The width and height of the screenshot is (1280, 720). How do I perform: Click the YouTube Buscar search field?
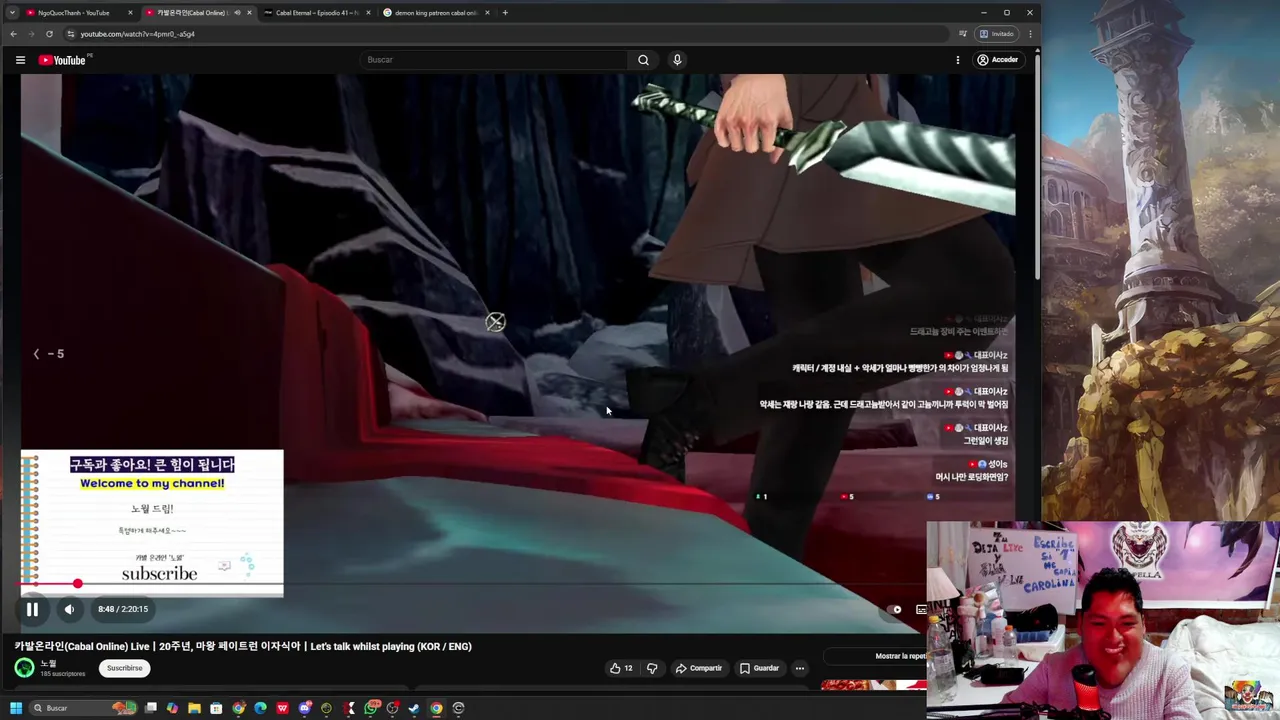click(494, 60)
